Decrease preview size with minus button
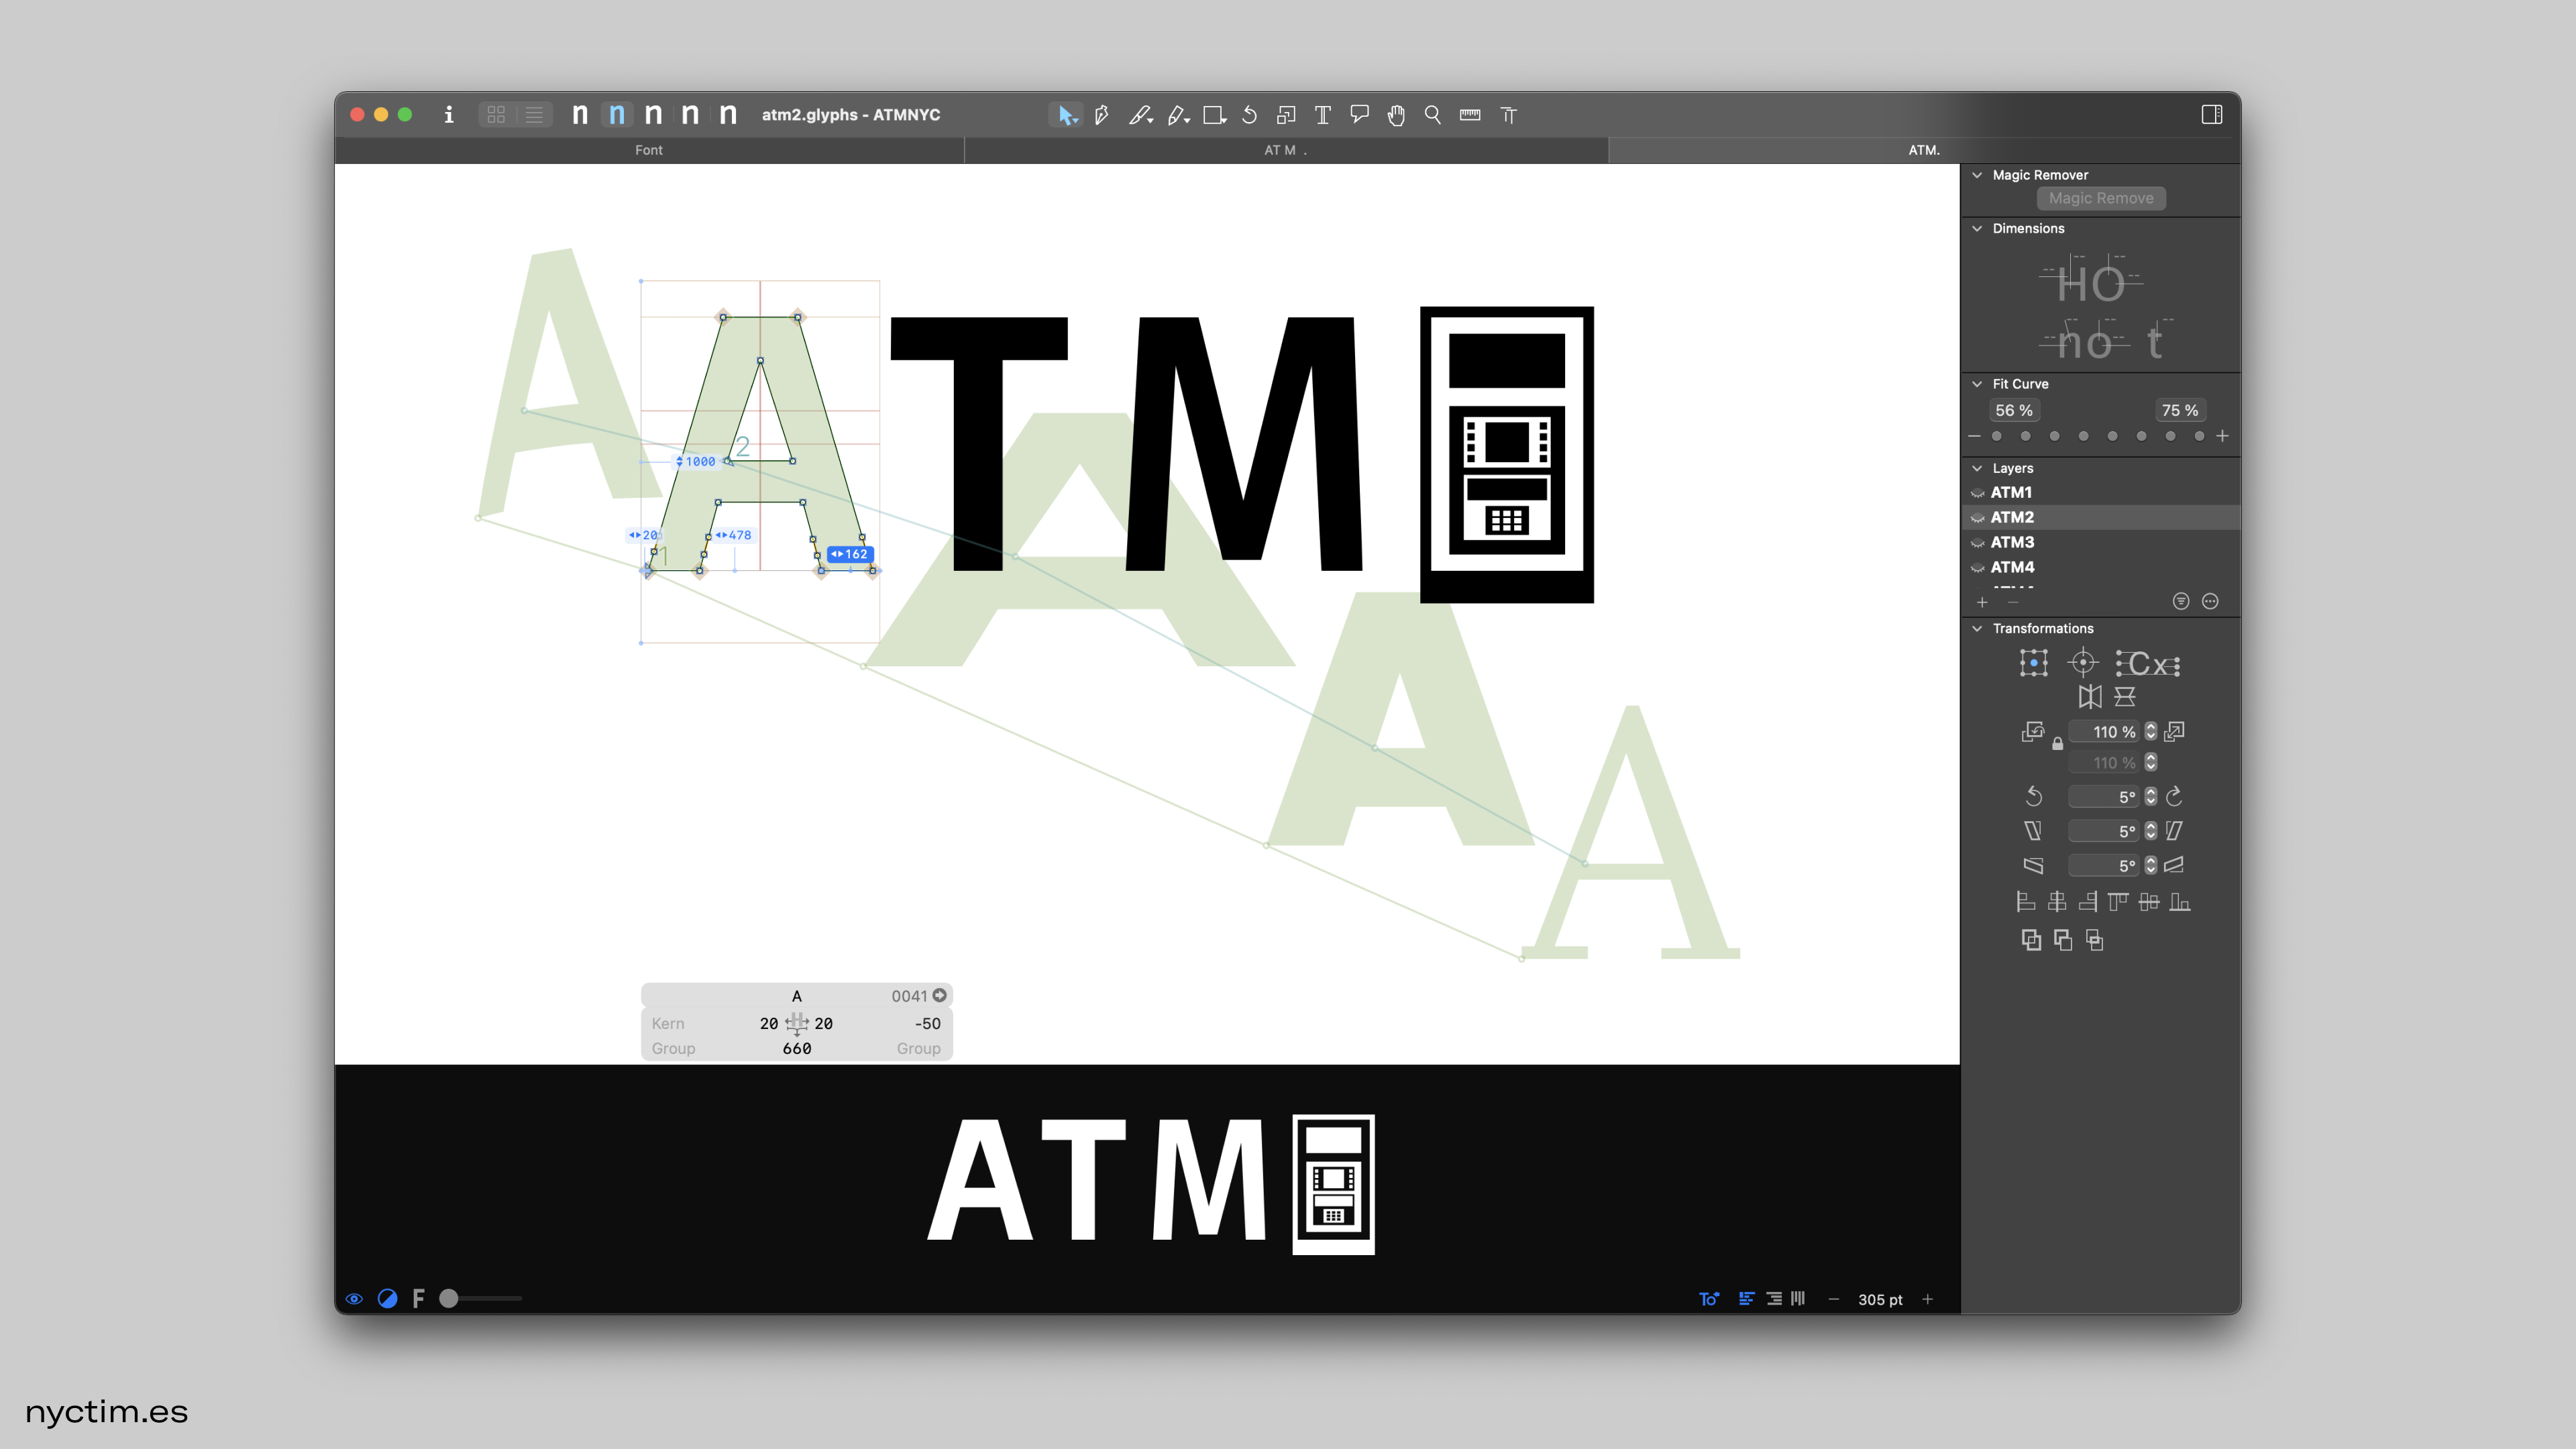 point(1833,1299)
